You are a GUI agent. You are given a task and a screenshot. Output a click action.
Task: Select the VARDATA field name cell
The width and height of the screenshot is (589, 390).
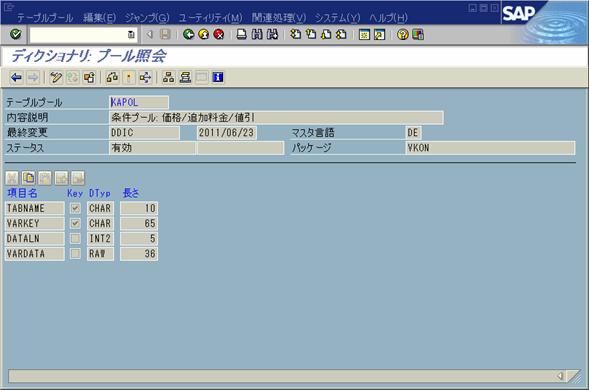tap(35, 254)
